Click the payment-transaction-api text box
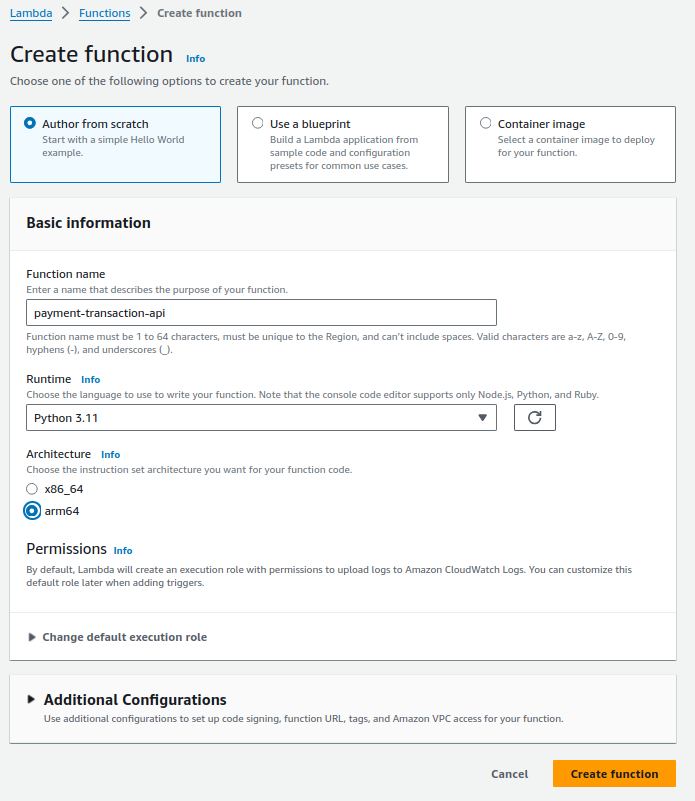Screen dimensions: 695x801 (x=261, y=312)
